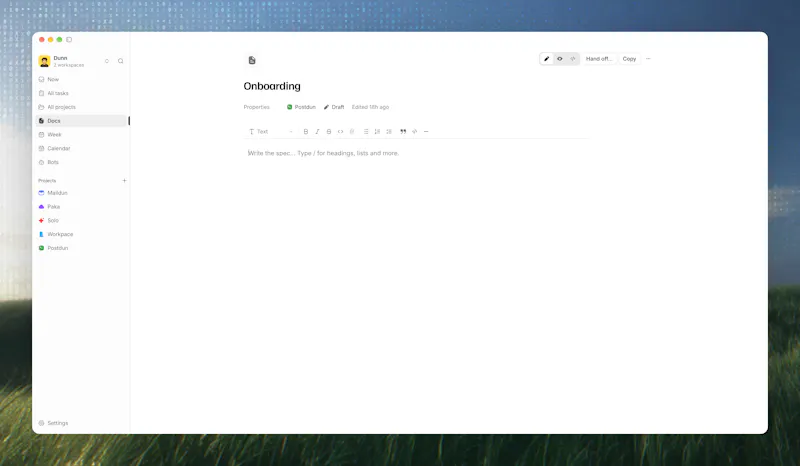Image resolution: width=800 pixels, height=466 pixels.
Task: Open the Week view
Action: (x=81, y=134)
